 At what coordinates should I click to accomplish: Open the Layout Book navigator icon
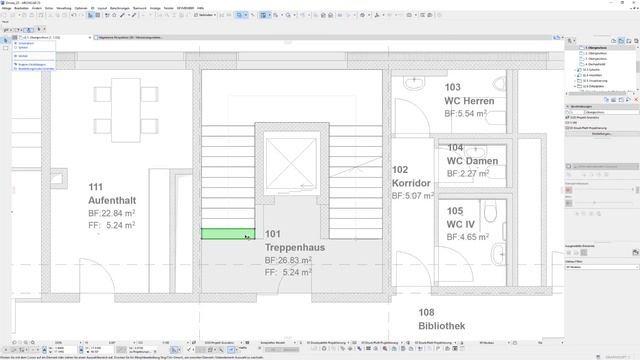tap(629, 41)
